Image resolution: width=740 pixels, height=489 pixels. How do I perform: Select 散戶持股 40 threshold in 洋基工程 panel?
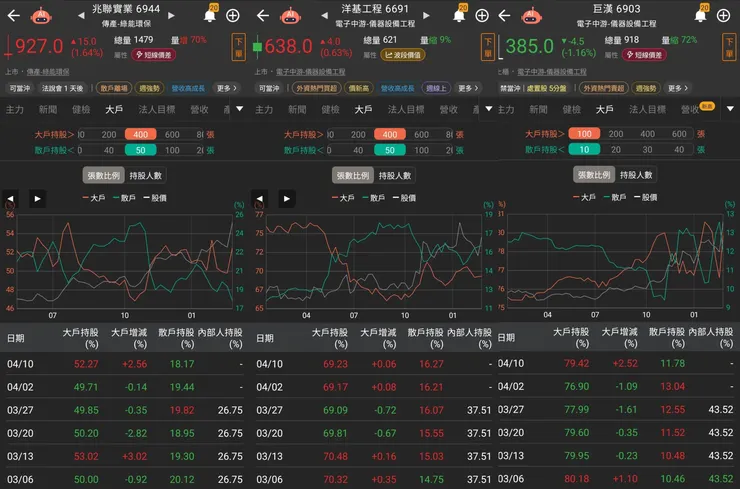(358, 150)
